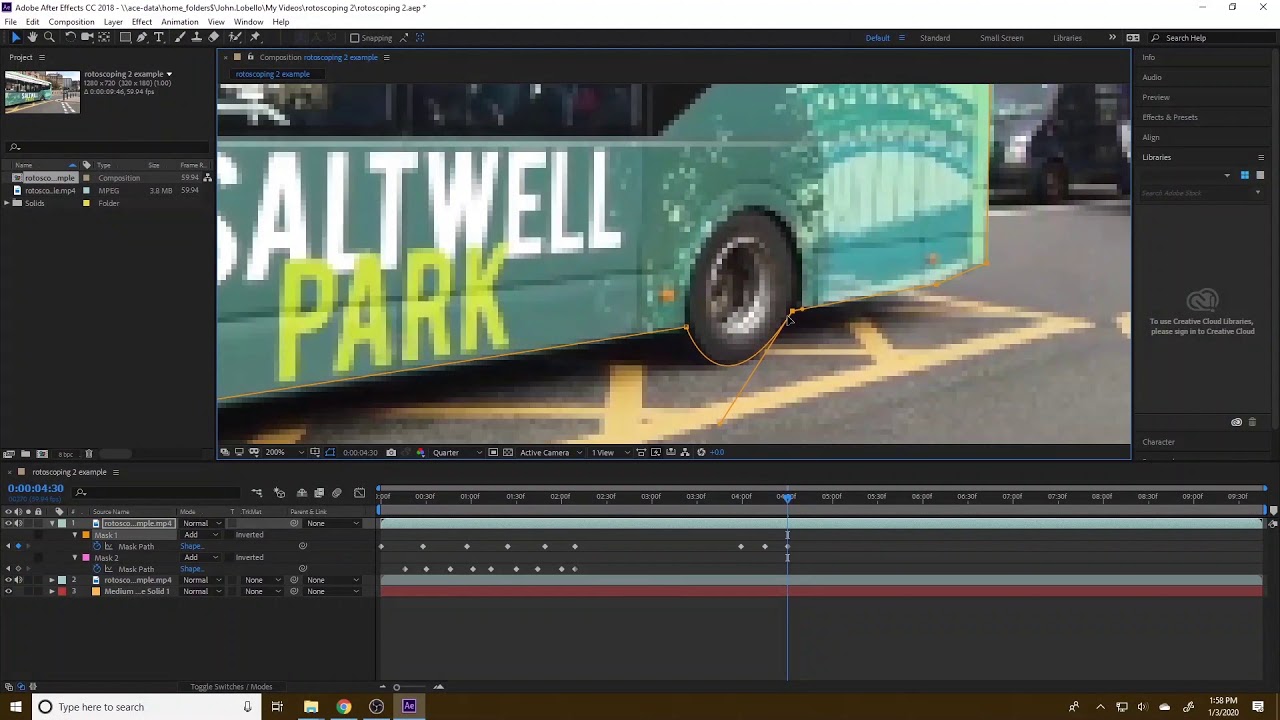This screenshot has height=720, width=1280.
Task: Hide layer 1 video with eye icon
Action: pos(8,523)
